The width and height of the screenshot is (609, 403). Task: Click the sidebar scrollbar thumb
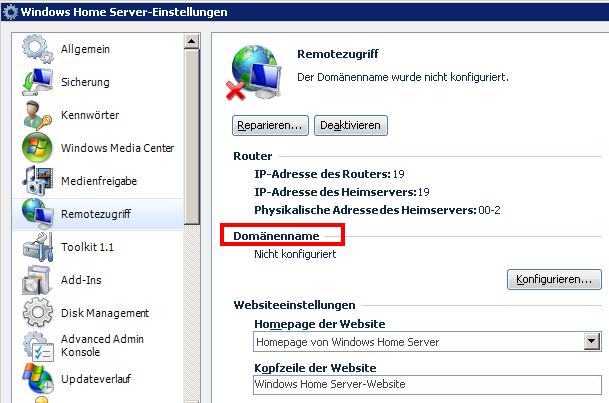coord(191,137)
